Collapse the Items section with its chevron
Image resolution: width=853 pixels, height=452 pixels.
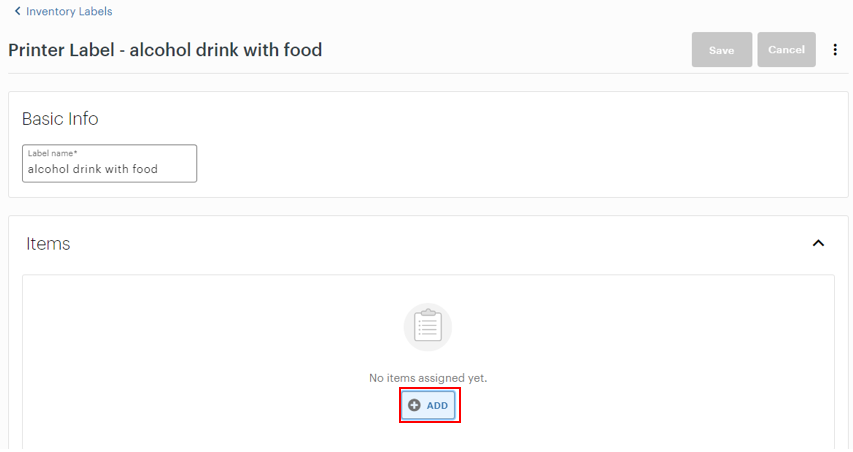click(818, 243)
